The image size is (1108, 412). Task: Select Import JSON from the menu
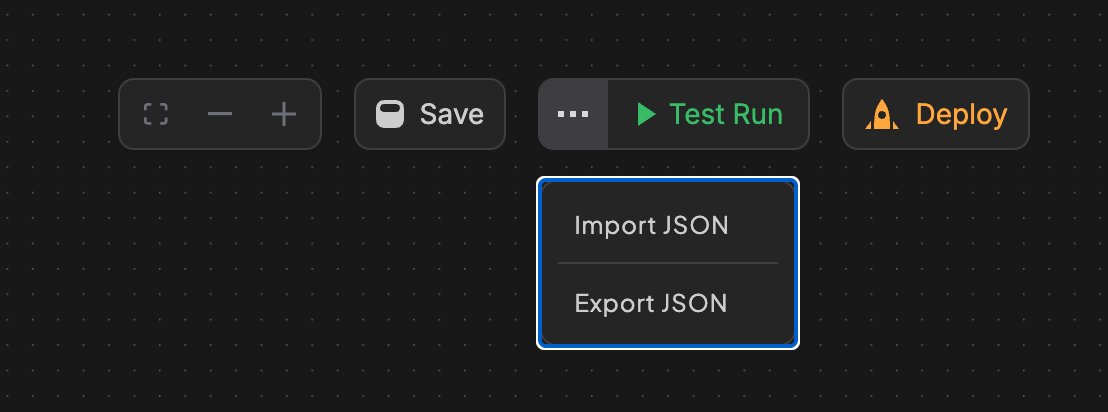(651, 226)
